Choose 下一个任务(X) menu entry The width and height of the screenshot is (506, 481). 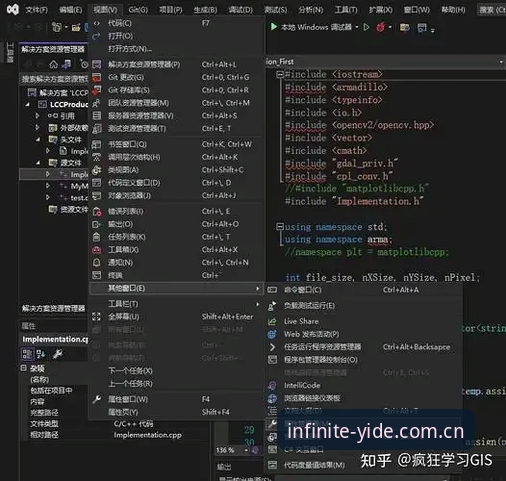pos(177,371)
